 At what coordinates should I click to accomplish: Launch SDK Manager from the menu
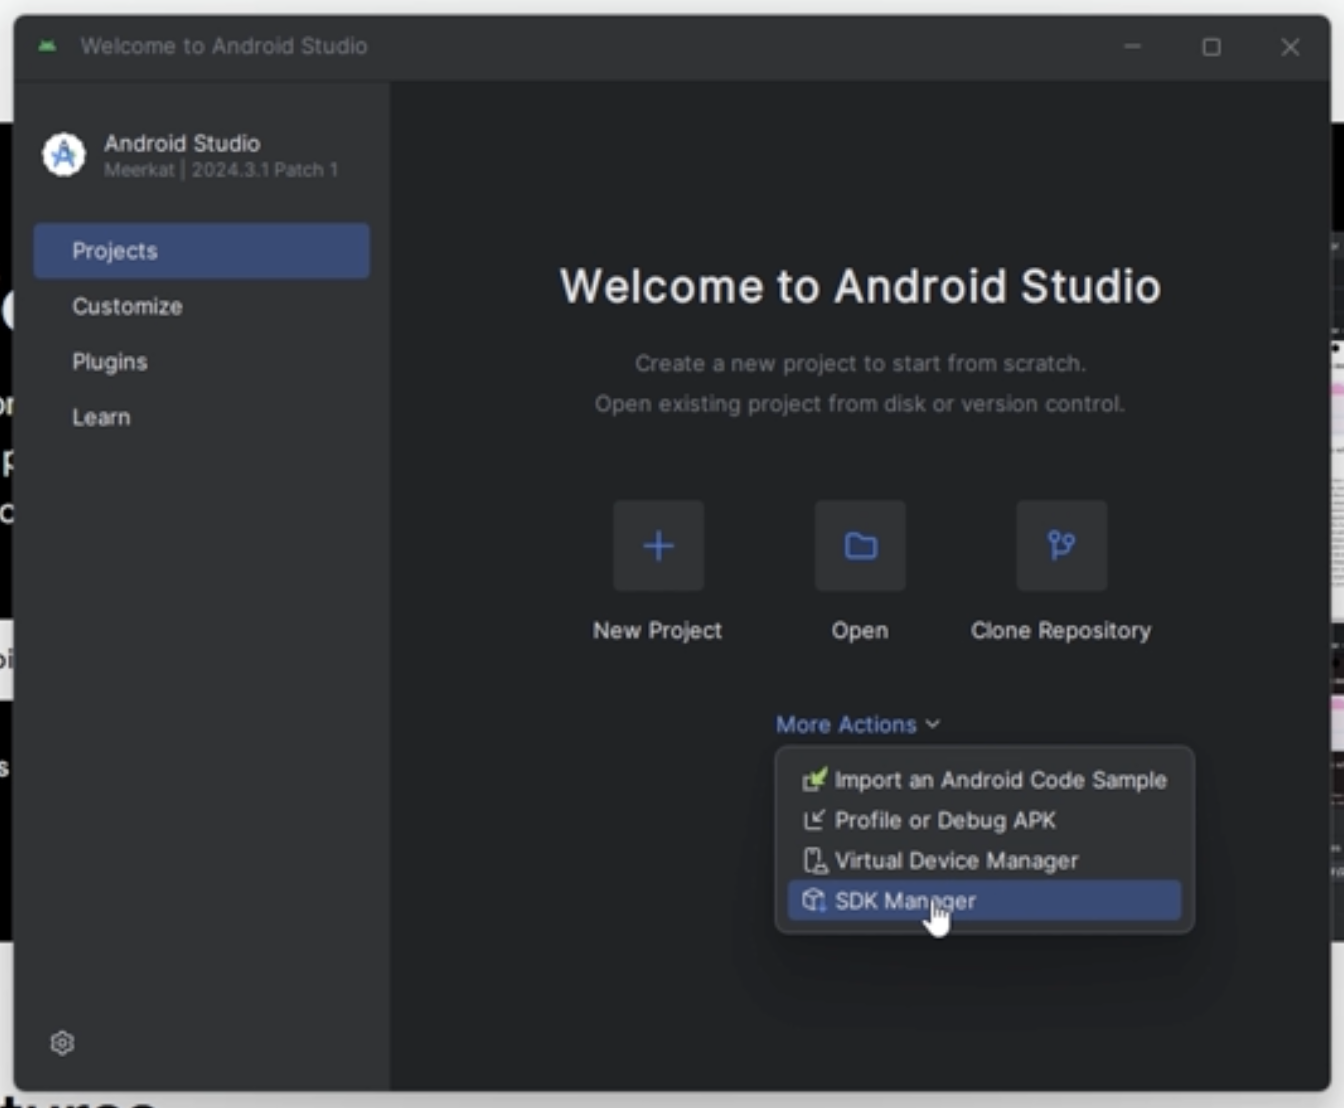click(x=984, y=900)
